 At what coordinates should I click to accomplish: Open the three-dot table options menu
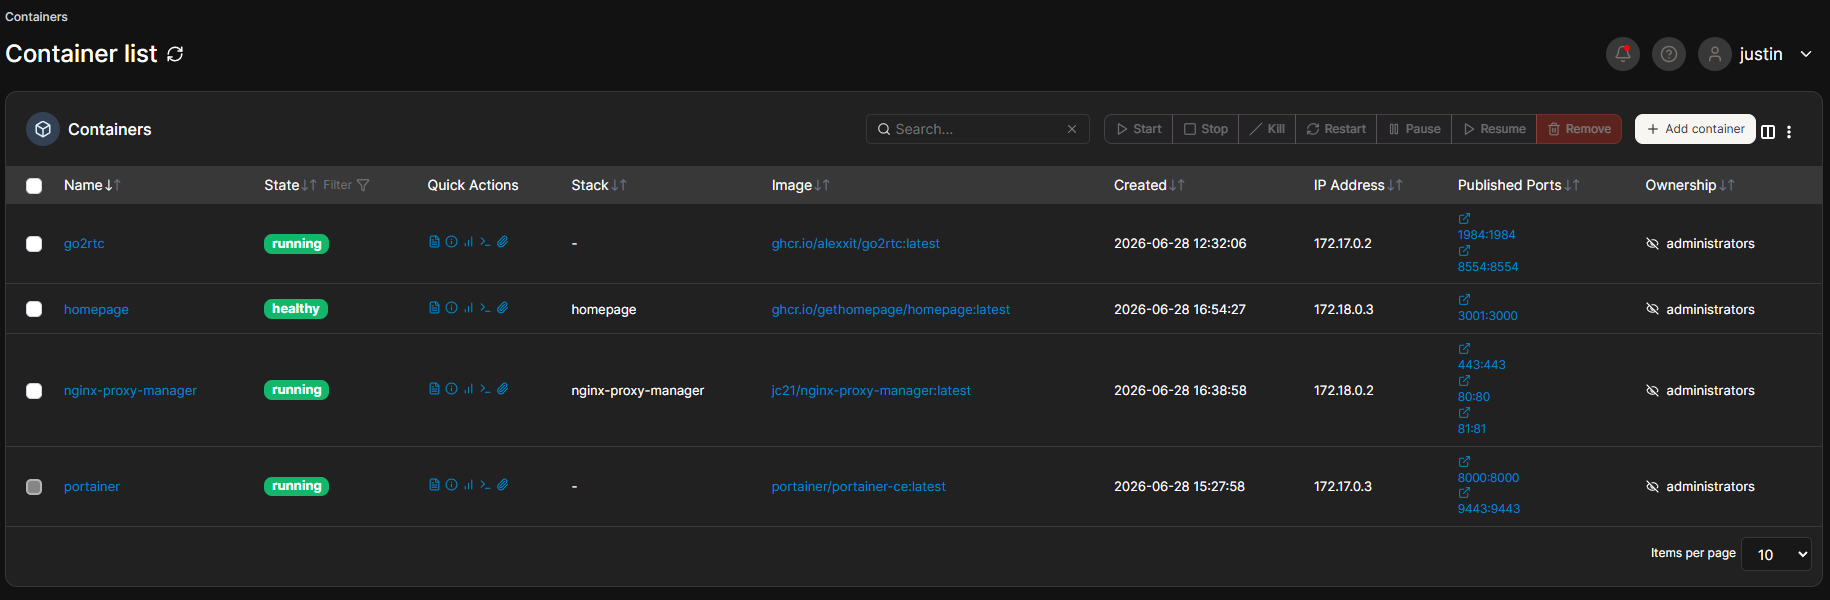[1789, 131]
